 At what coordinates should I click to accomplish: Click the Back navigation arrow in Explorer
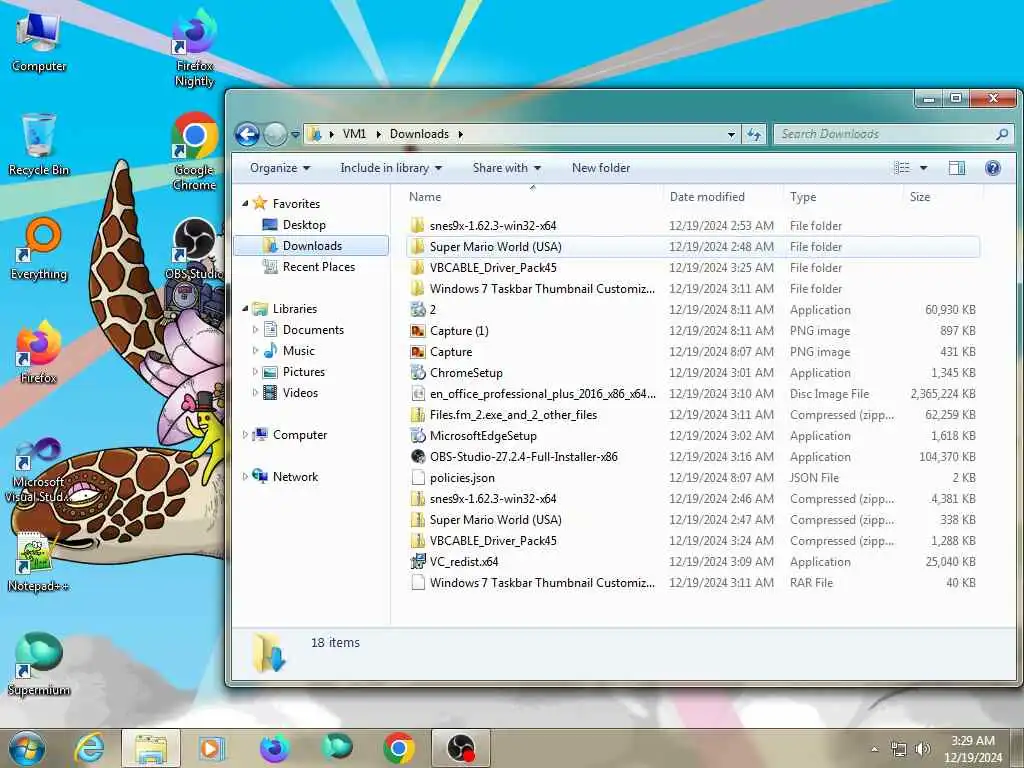[x=248, y=135]
